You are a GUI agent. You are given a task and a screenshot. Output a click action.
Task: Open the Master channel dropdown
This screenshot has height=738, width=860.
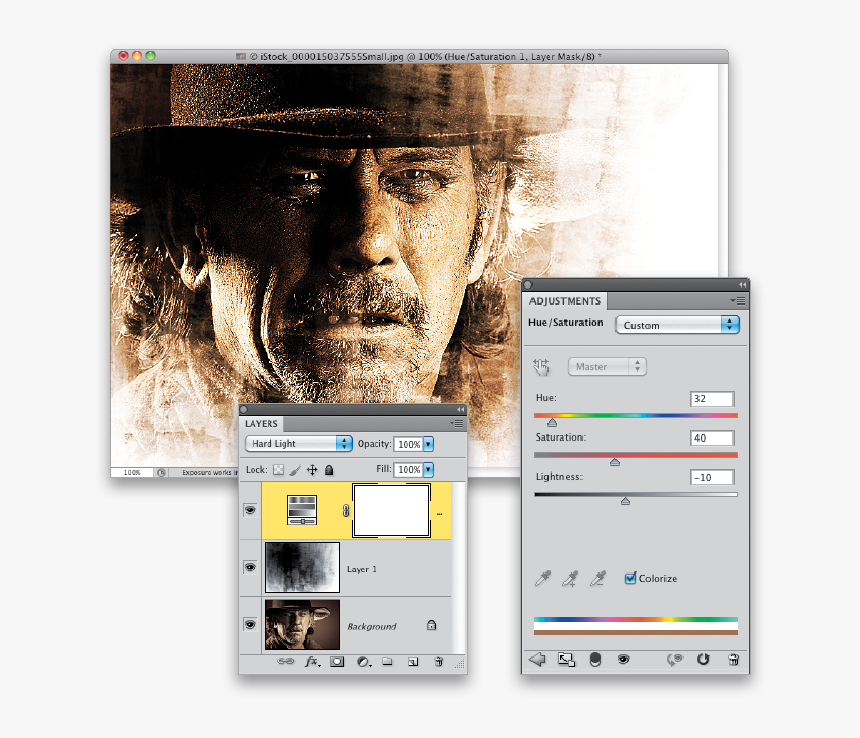(607, 367)
